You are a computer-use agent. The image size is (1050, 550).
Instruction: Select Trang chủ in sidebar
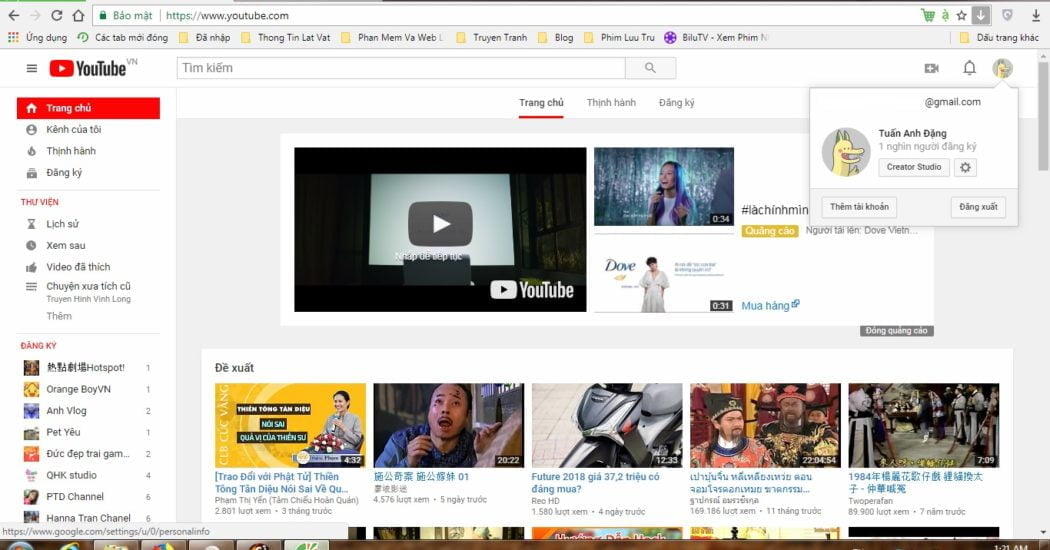point(88,108)
